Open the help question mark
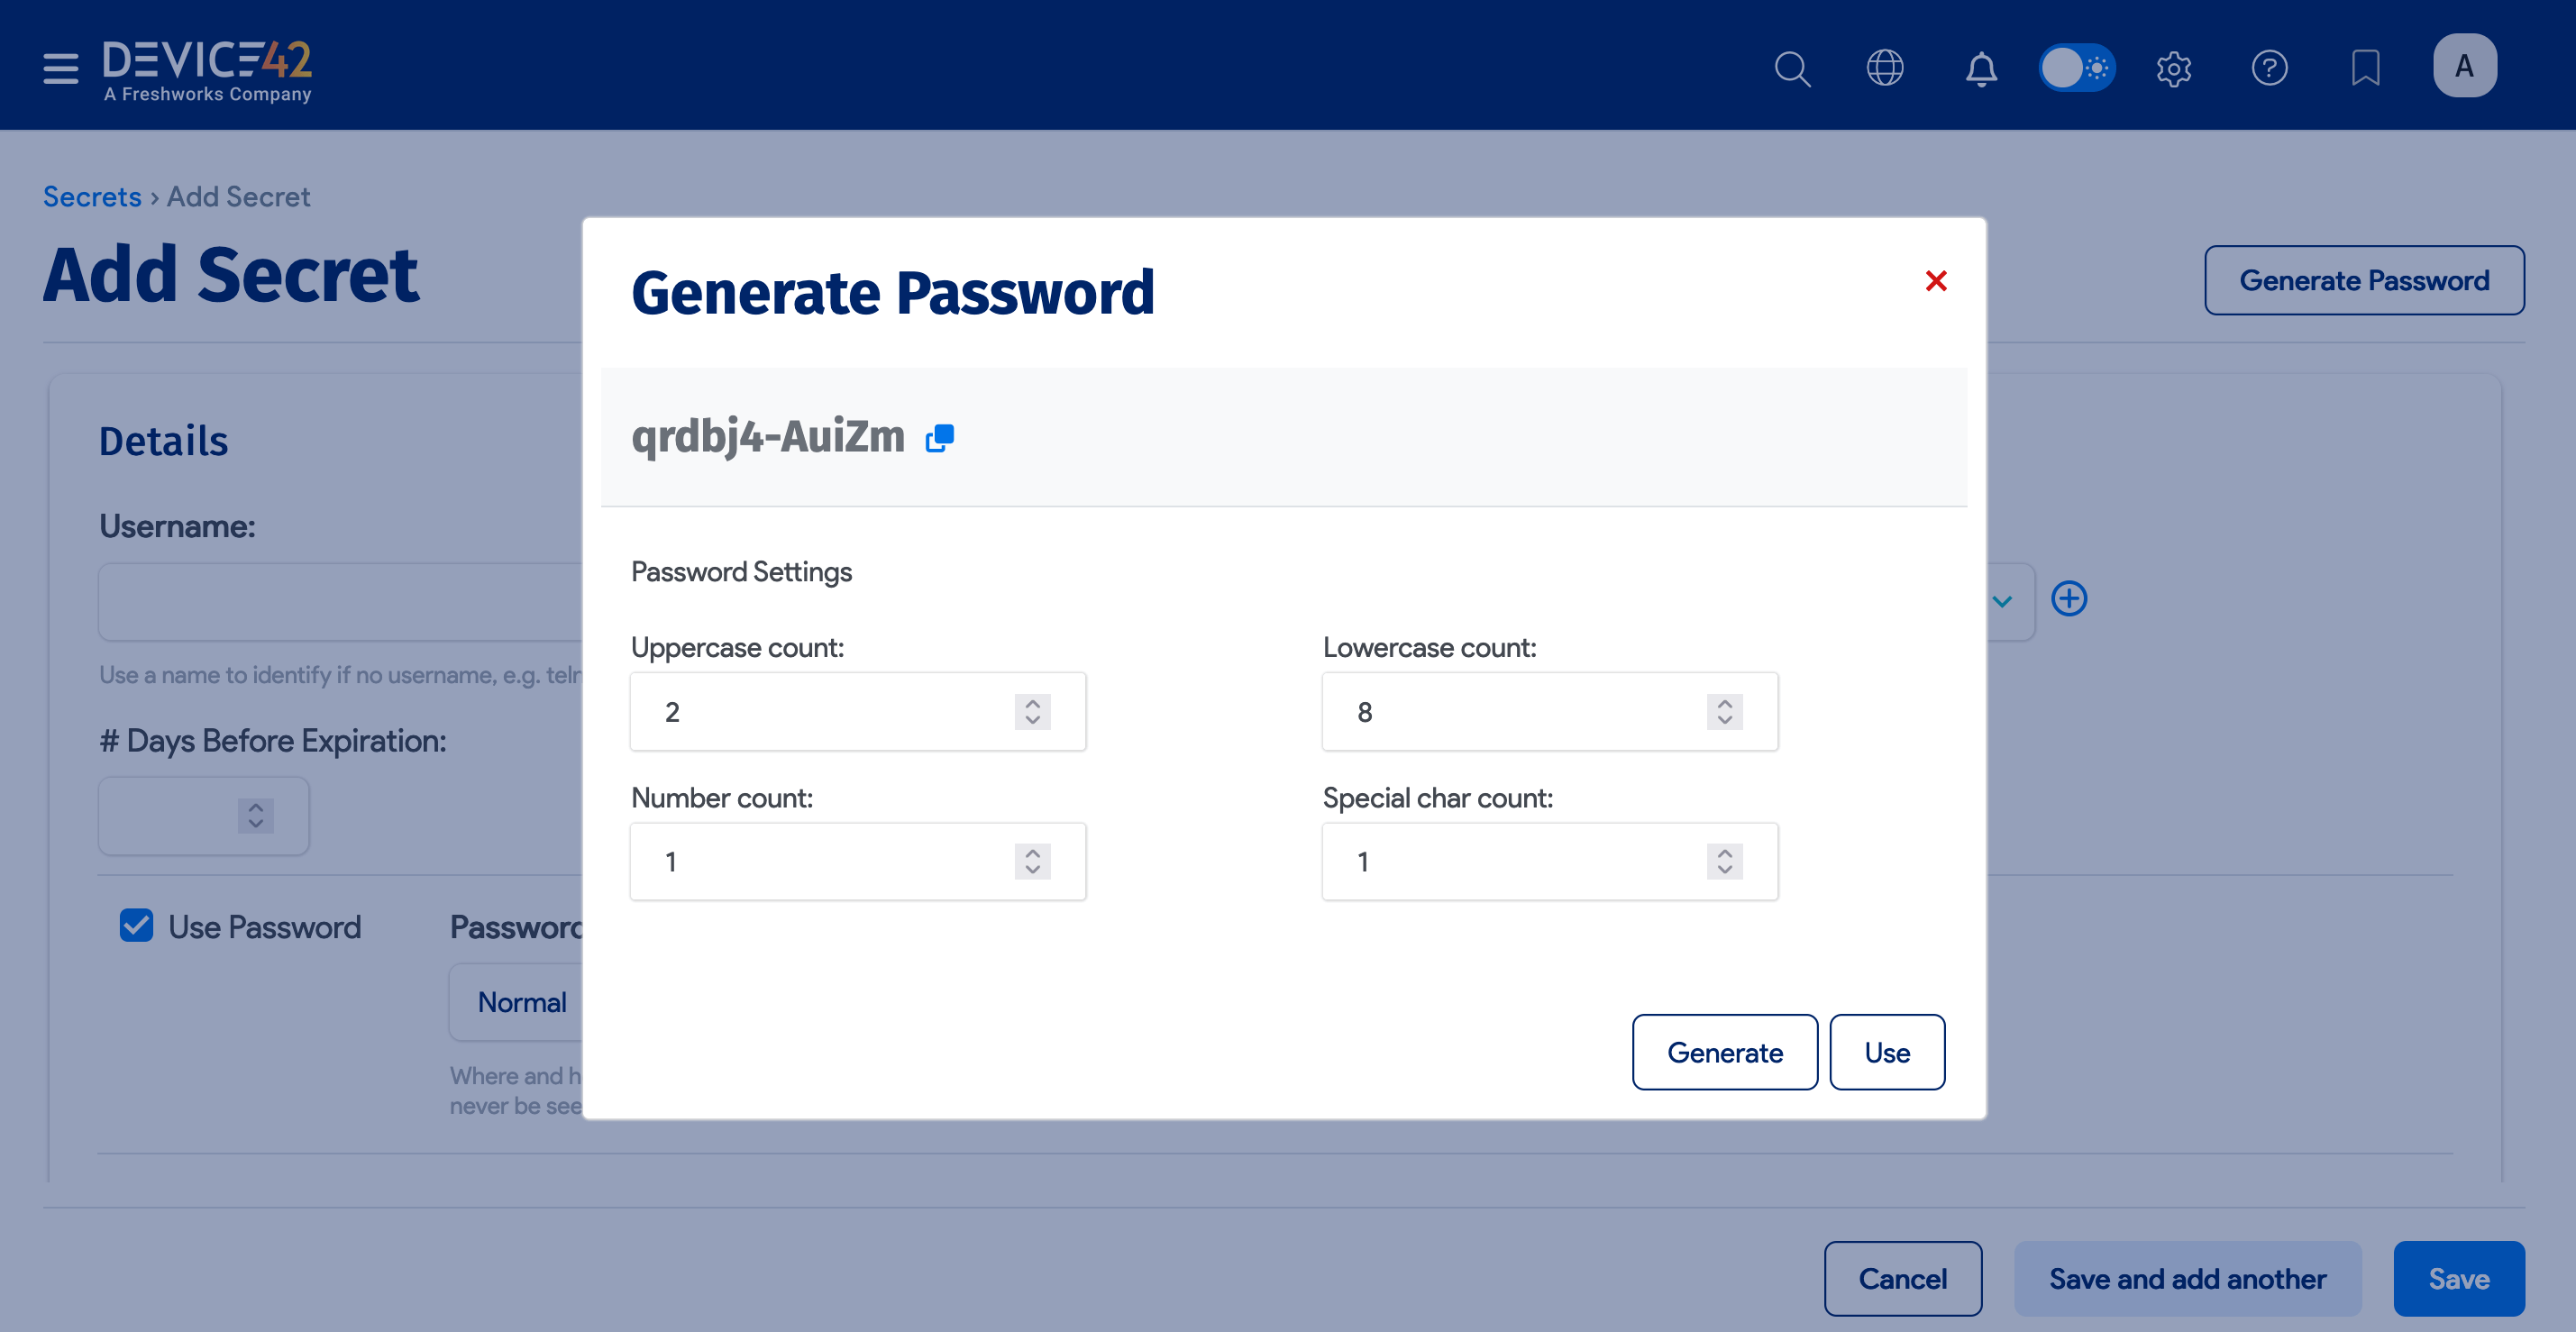The width and height of the screenshot is (2576, 1332). [2269, 67]
